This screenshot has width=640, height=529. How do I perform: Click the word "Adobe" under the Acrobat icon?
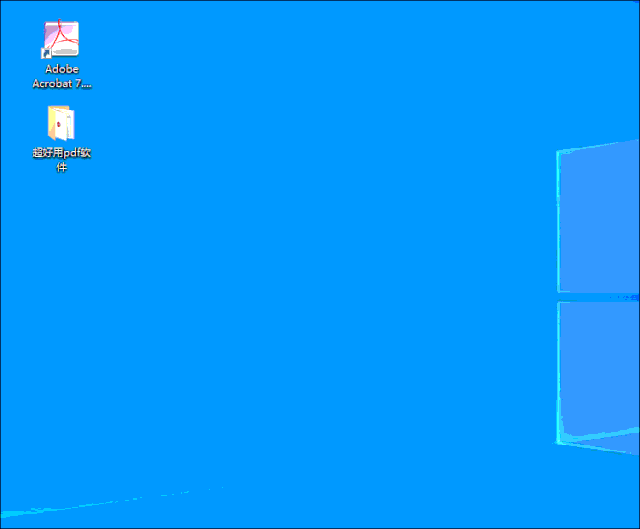point(62,69)
